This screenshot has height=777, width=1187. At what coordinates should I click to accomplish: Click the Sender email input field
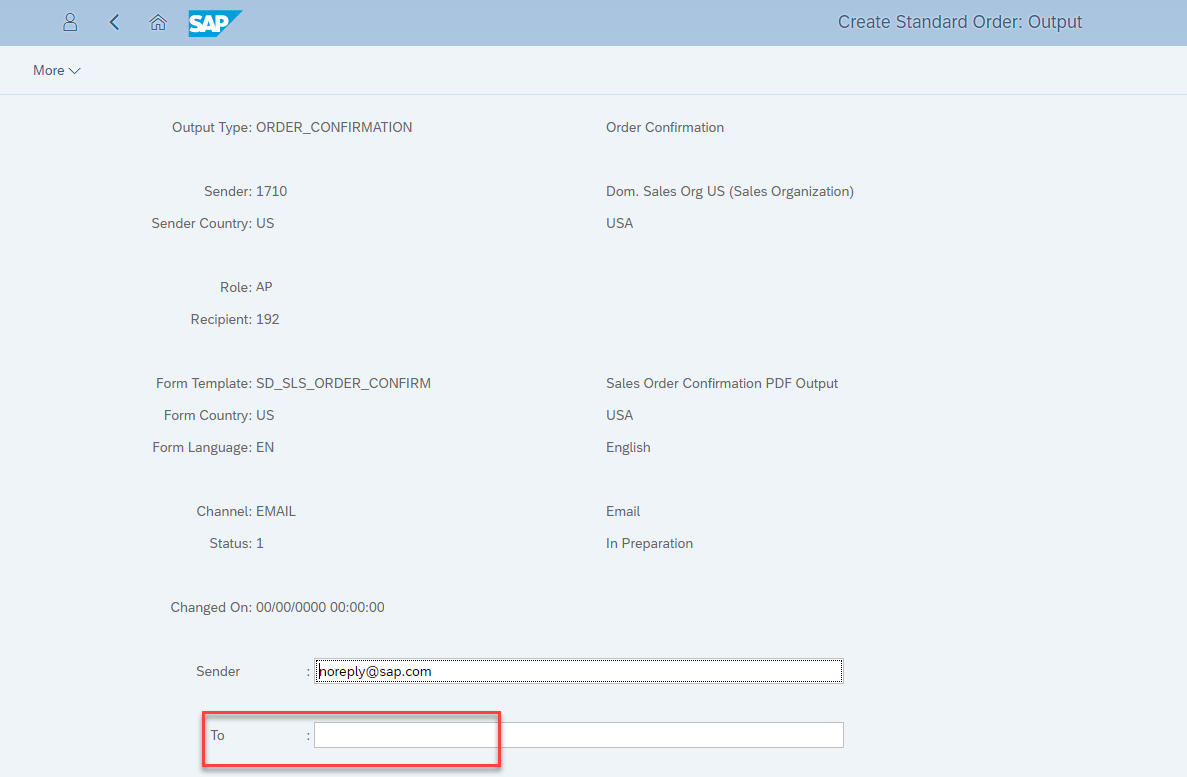(578, 671)
